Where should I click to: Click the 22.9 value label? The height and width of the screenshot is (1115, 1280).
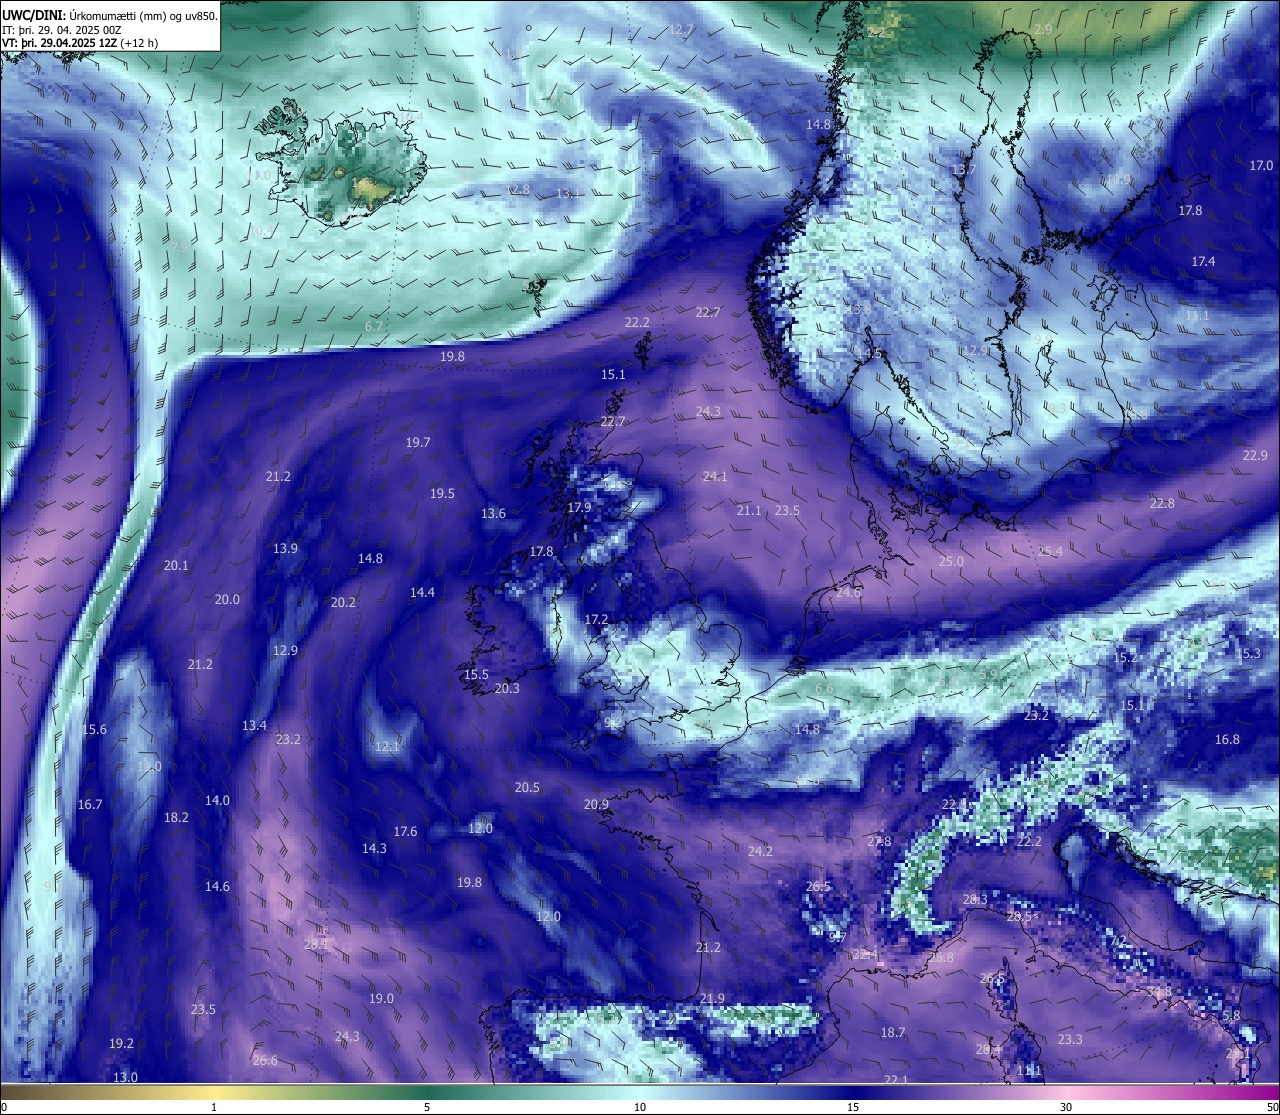pos(1255,455)
